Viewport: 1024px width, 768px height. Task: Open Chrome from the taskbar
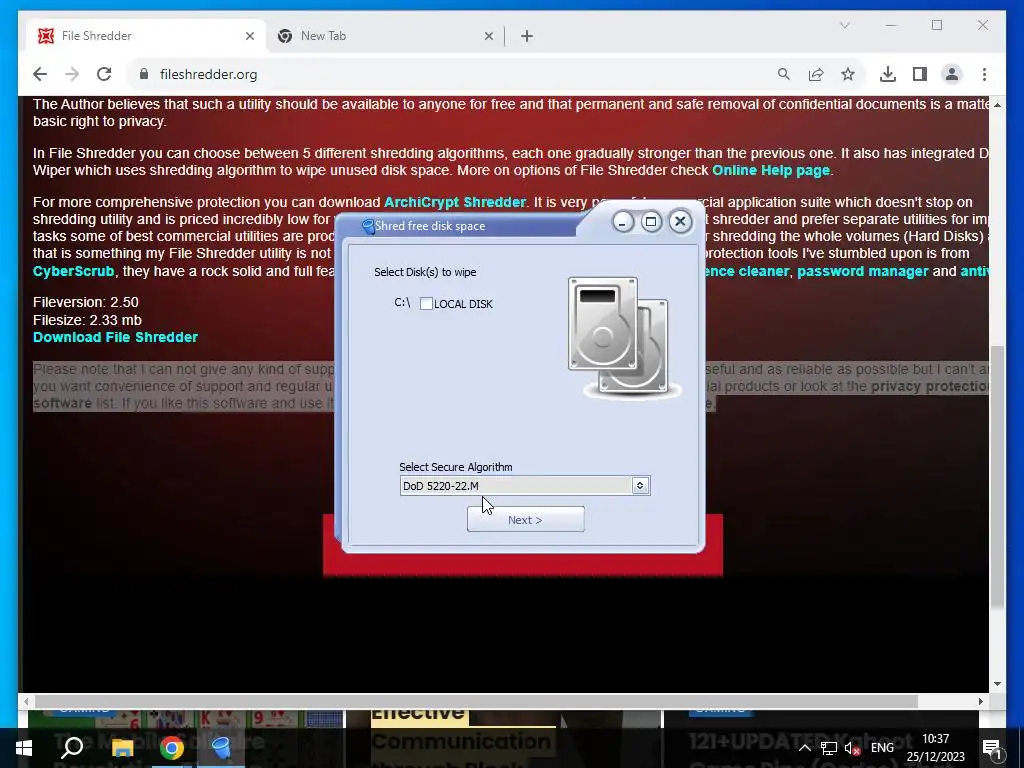pyautogui.click(x=172, y=748)
